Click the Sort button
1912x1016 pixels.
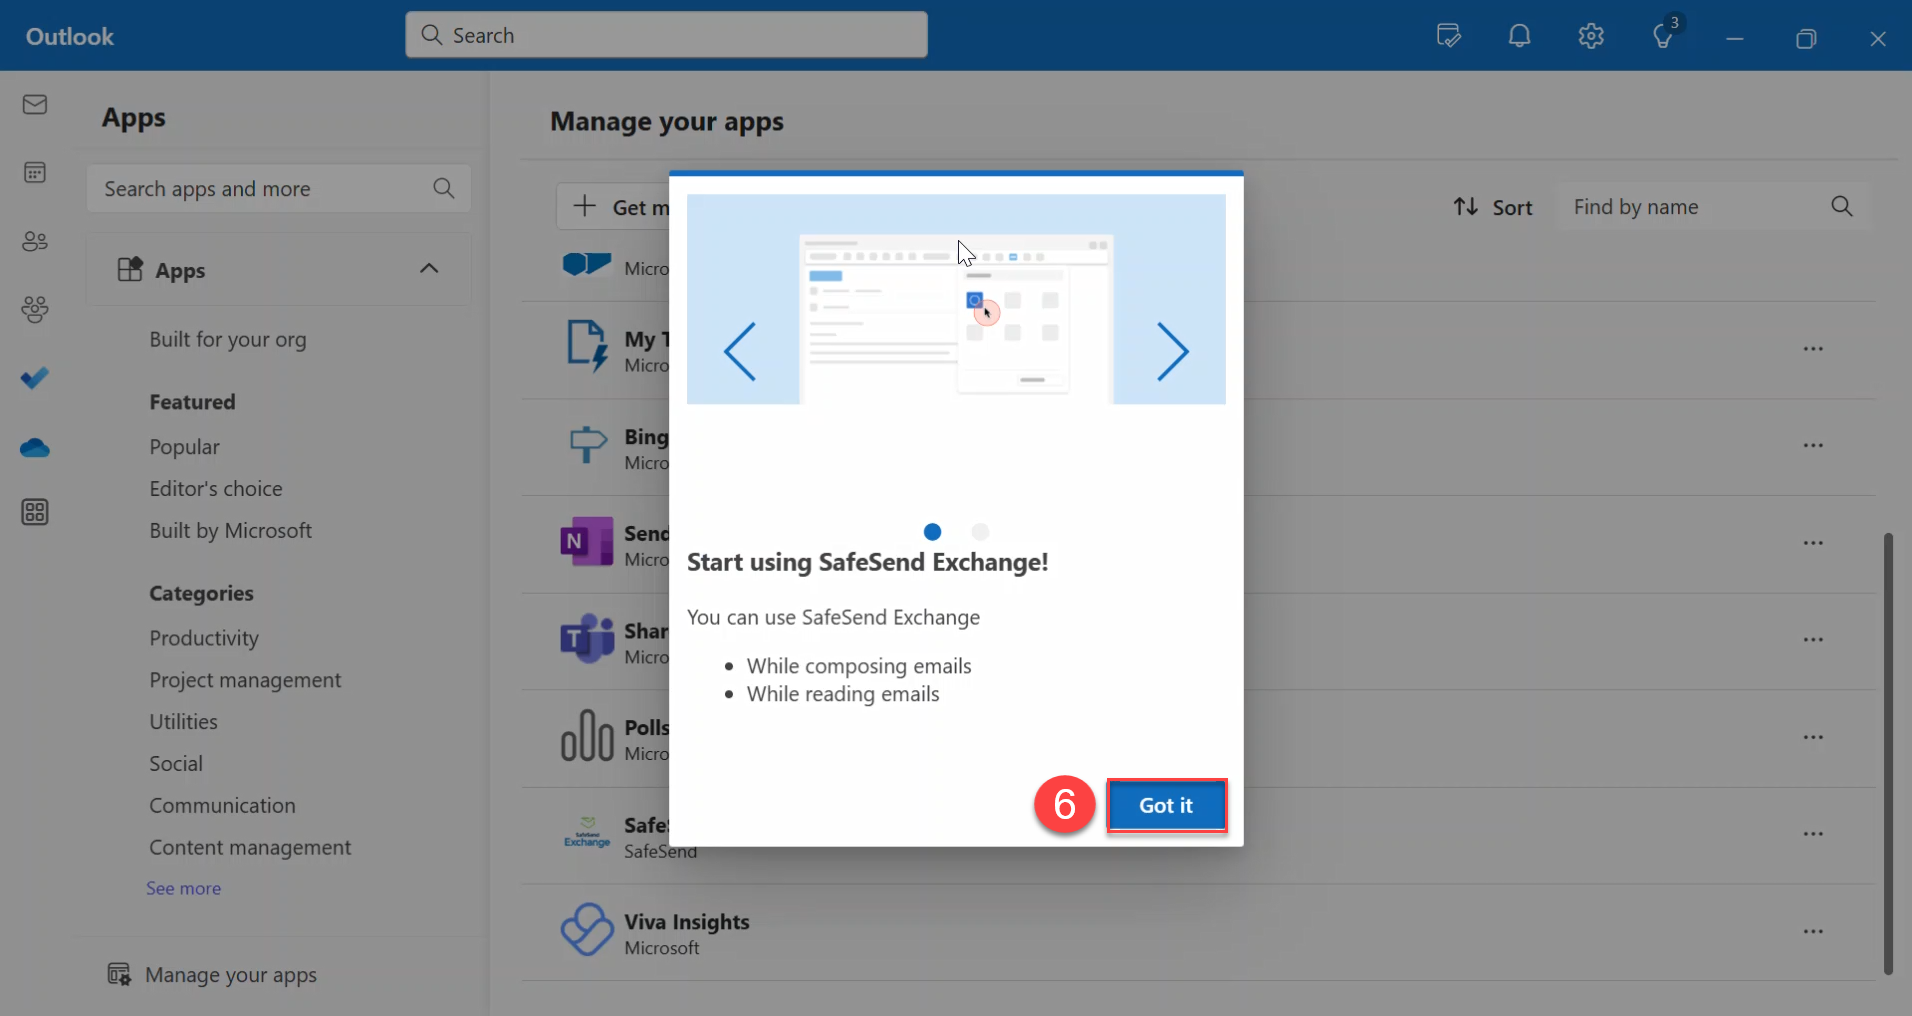coord(1492,207)
